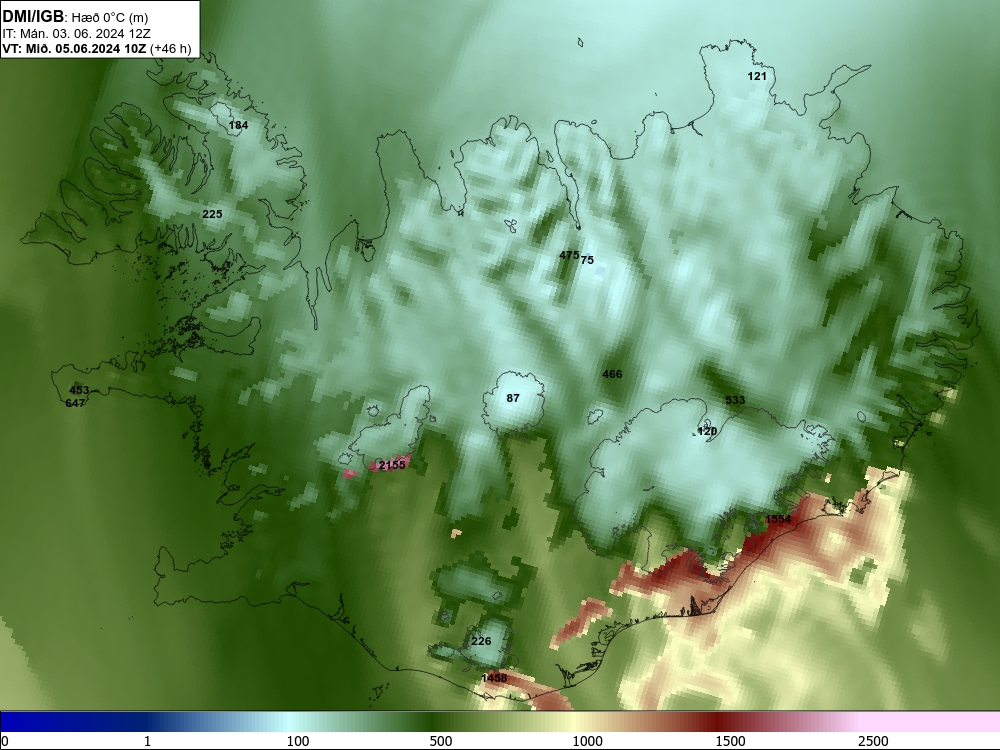
Task: Click the '1000' tick on the color scale
Action: [587, 741]
